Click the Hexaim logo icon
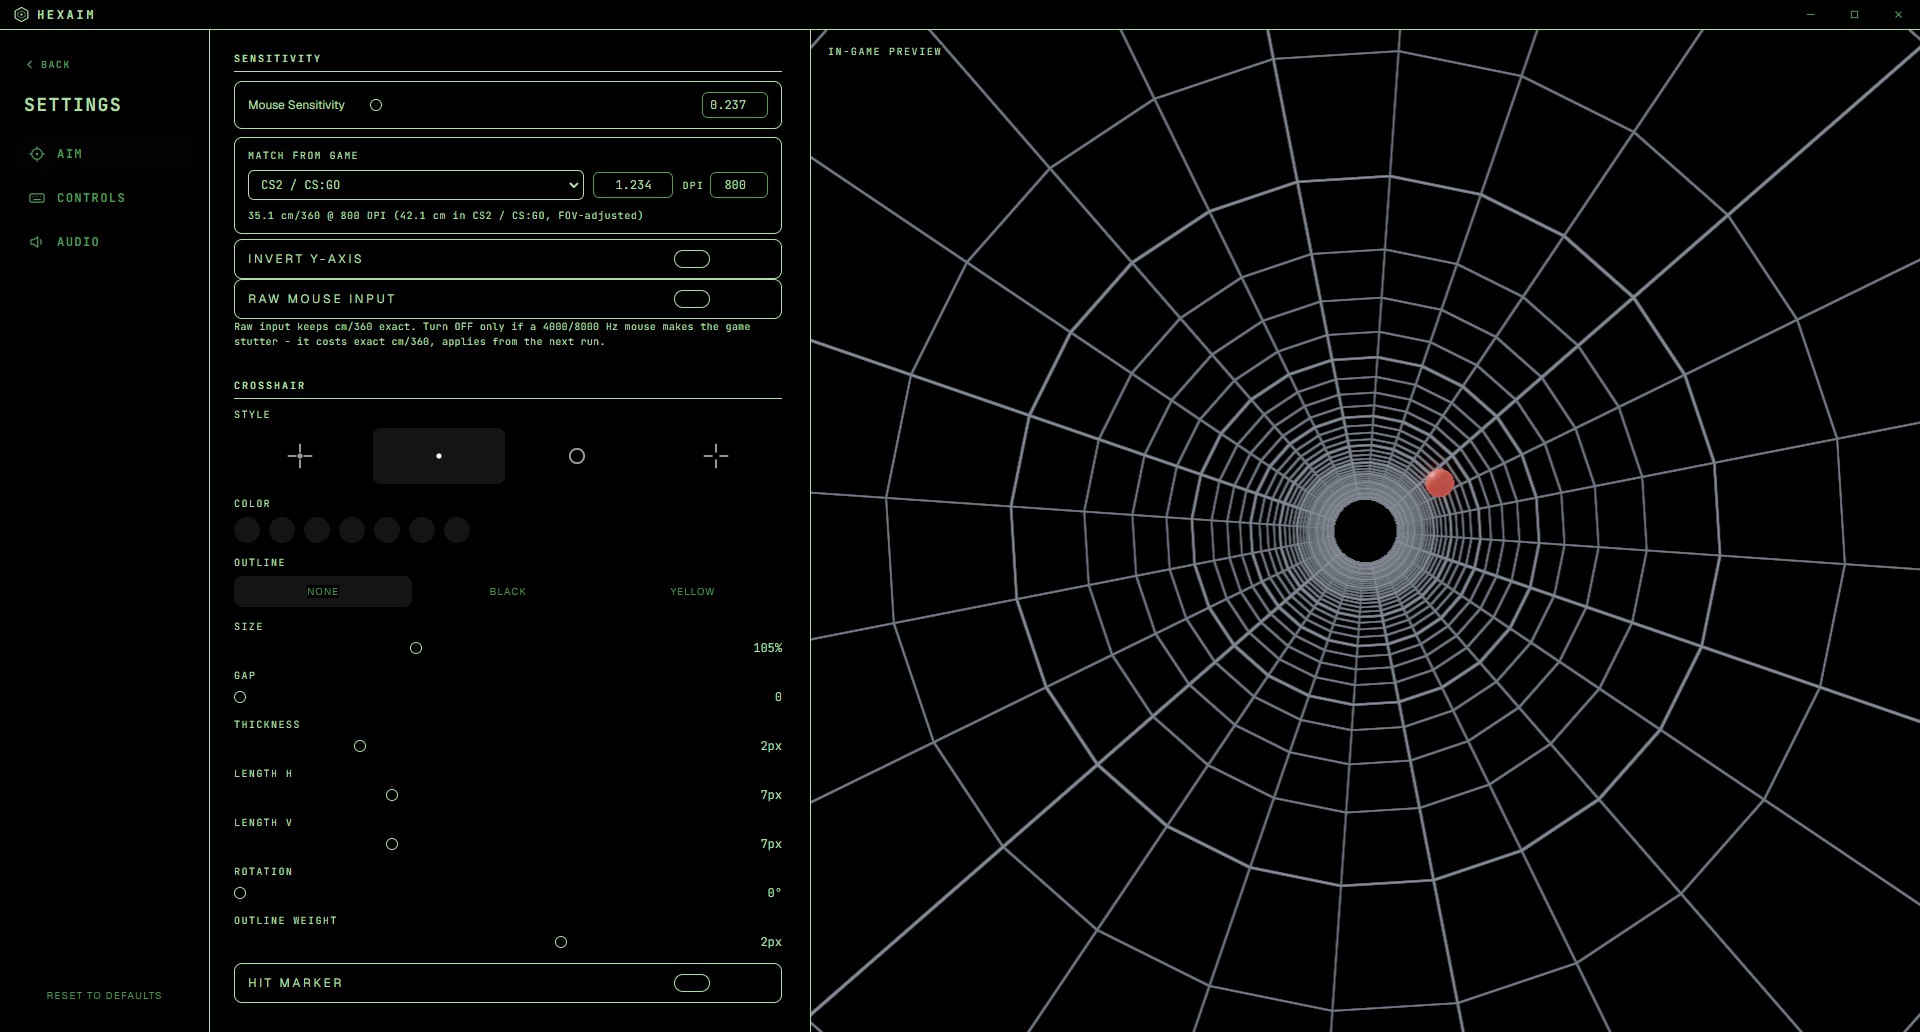 click(21, 15)
